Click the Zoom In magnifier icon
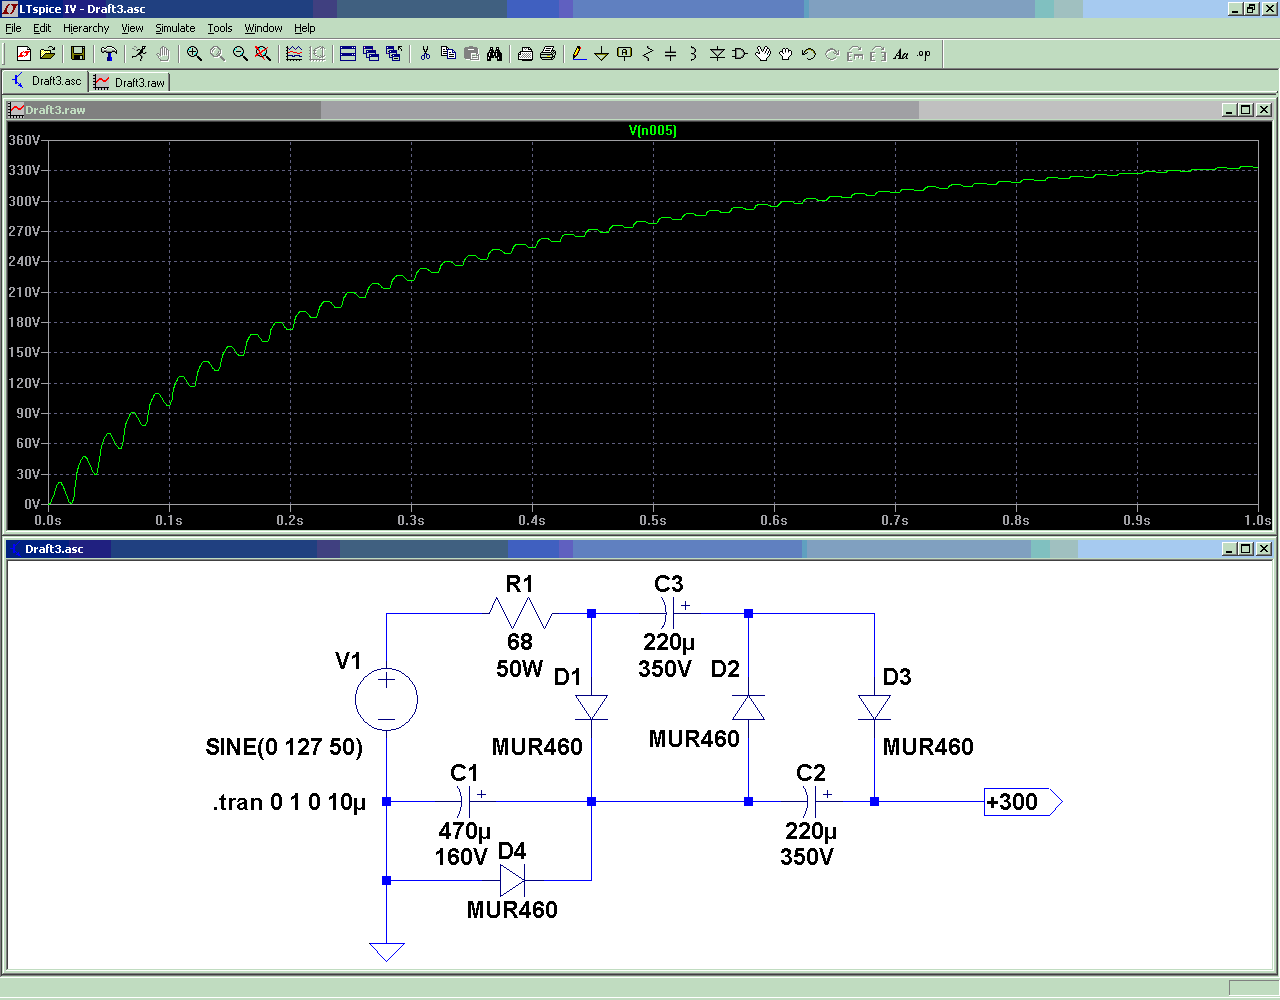Viewport: 1280px width, 1000px height. (194, 54)
